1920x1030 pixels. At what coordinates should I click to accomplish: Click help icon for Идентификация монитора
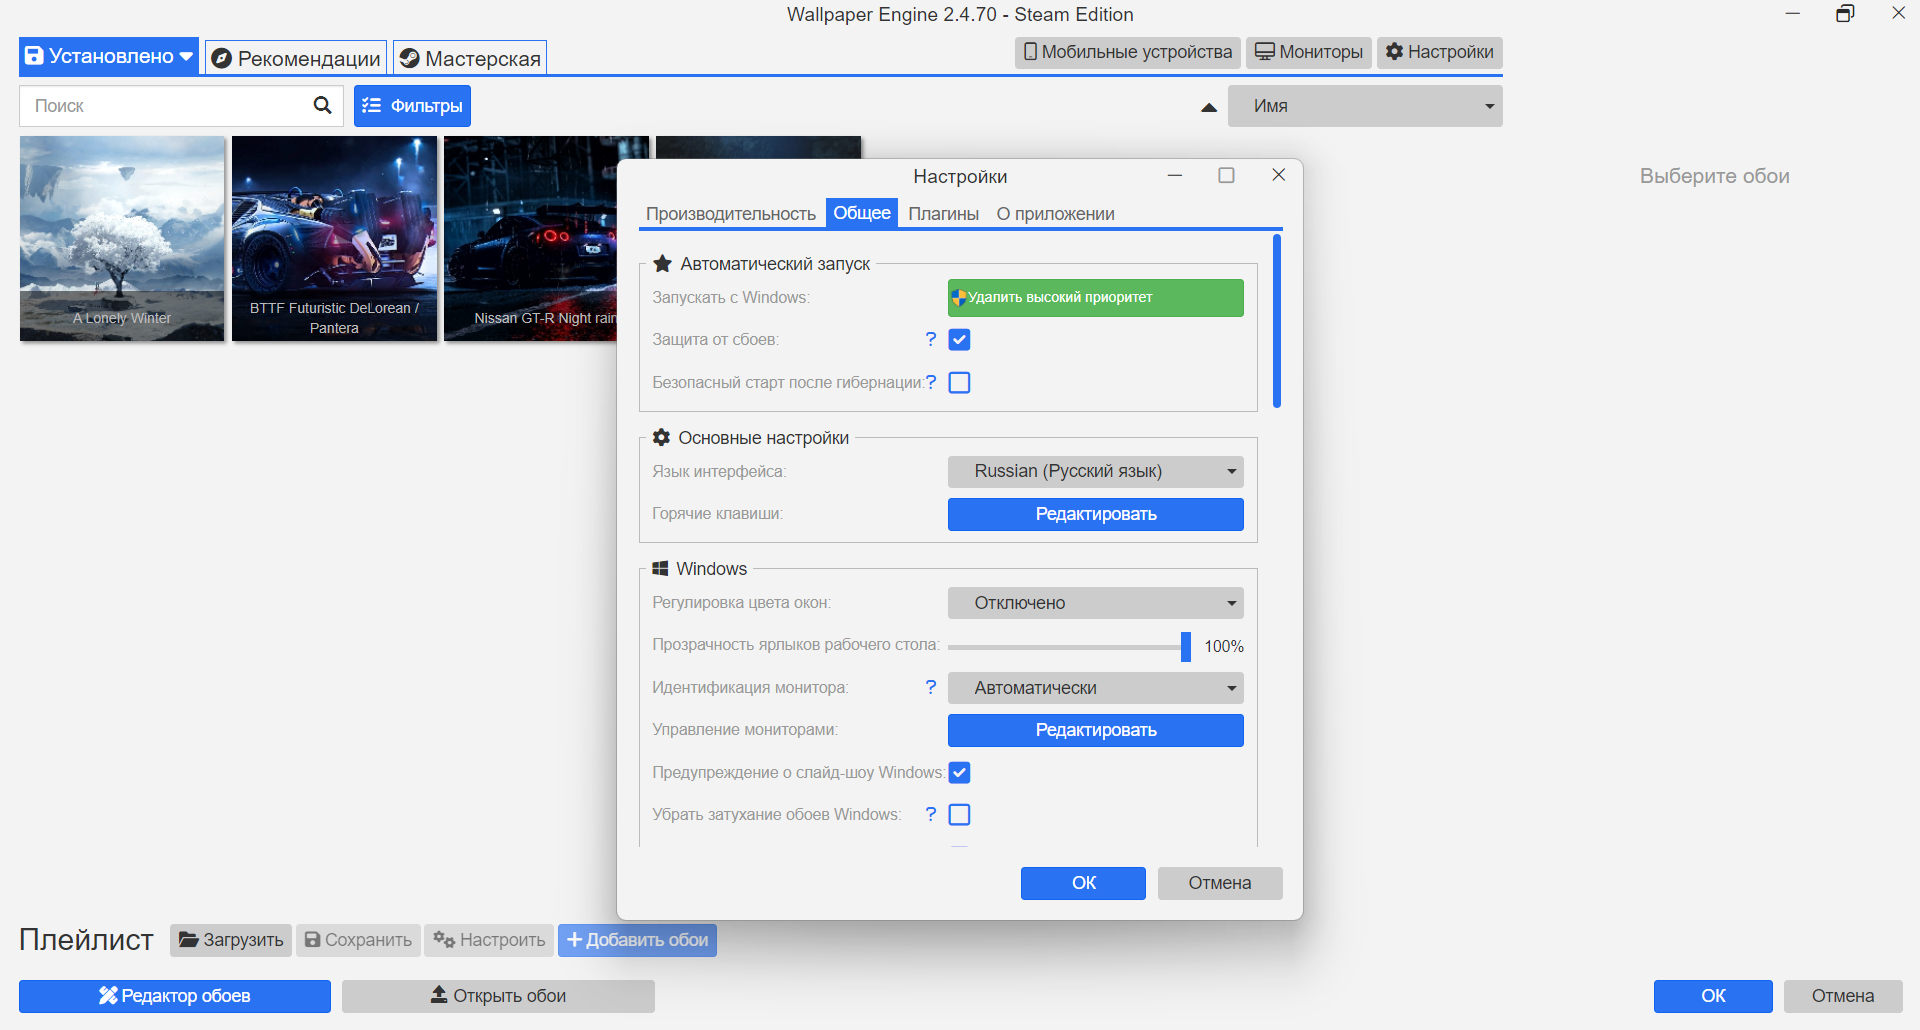(931, 687)
